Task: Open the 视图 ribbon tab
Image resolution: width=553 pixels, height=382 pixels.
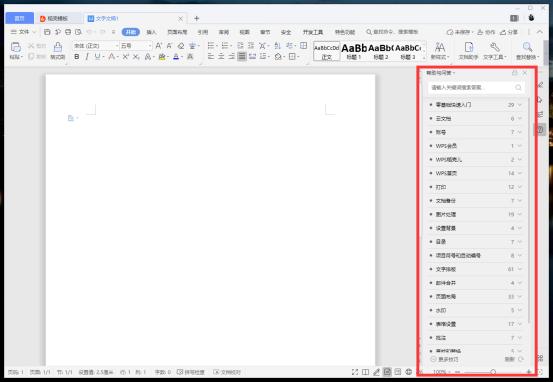Action: point(244,32)
